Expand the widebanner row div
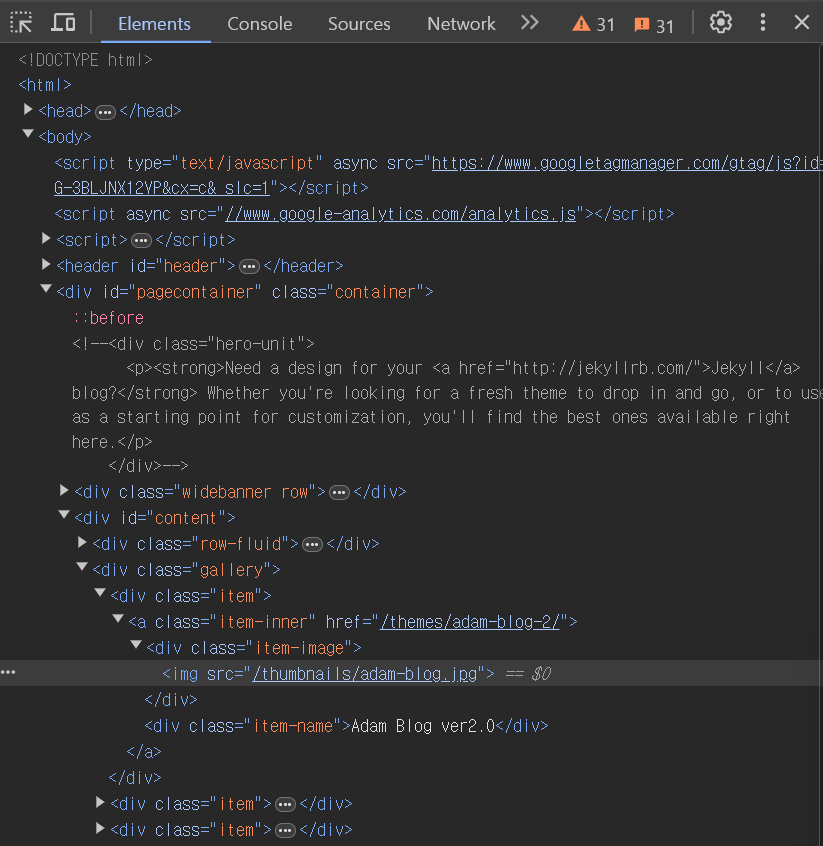The height and width of the screenshot is (846, 823). click(x=64, y=490)
